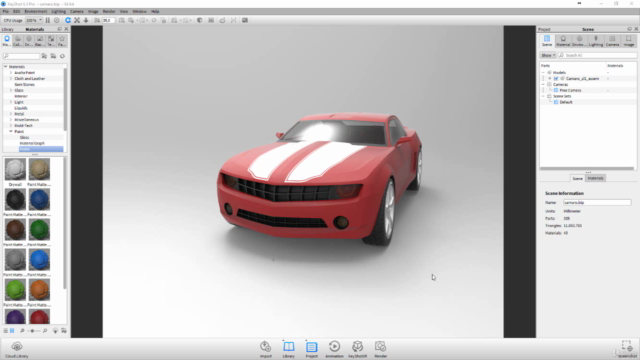Select the Liquids category
Viewport: 640px width, 360px height.
(x=21, y=108)
